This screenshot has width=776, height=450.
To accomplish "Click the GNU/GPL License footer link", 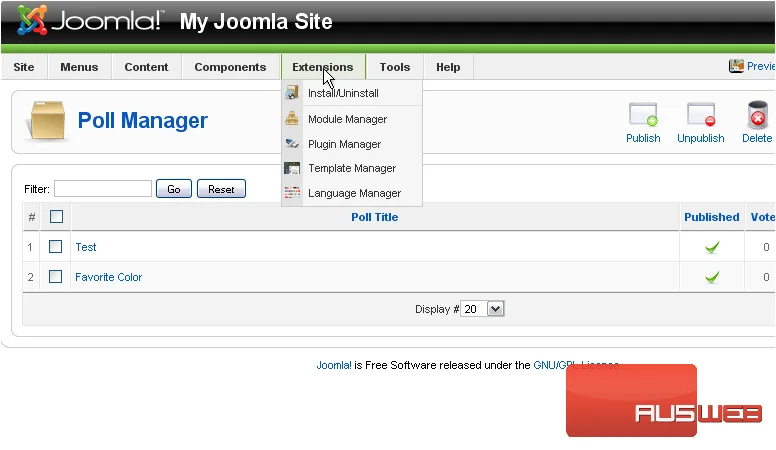I will click(x=577, y=365).
